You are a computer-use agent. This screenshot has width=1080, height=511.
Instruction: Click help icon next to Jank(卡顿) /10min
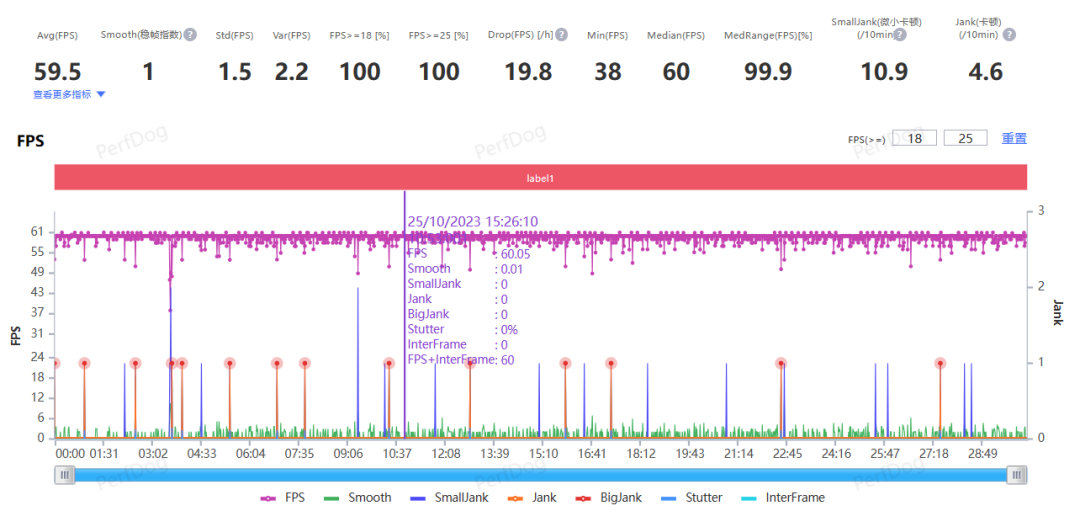pos(1009,35)
